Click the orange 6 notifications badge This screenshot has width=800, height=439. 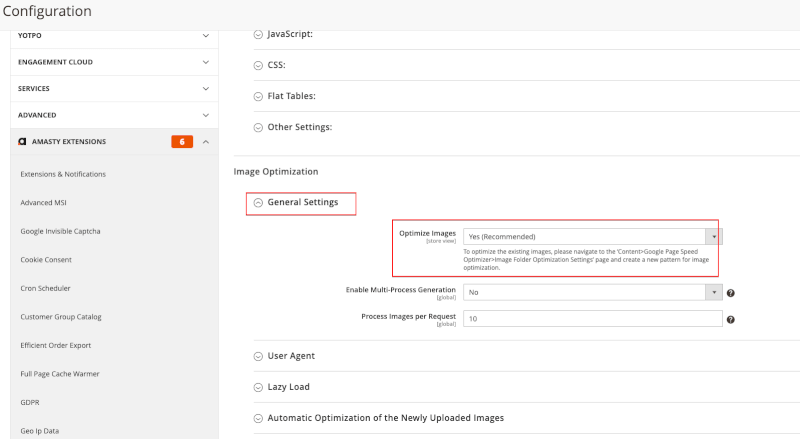click(x=182, y=141)
